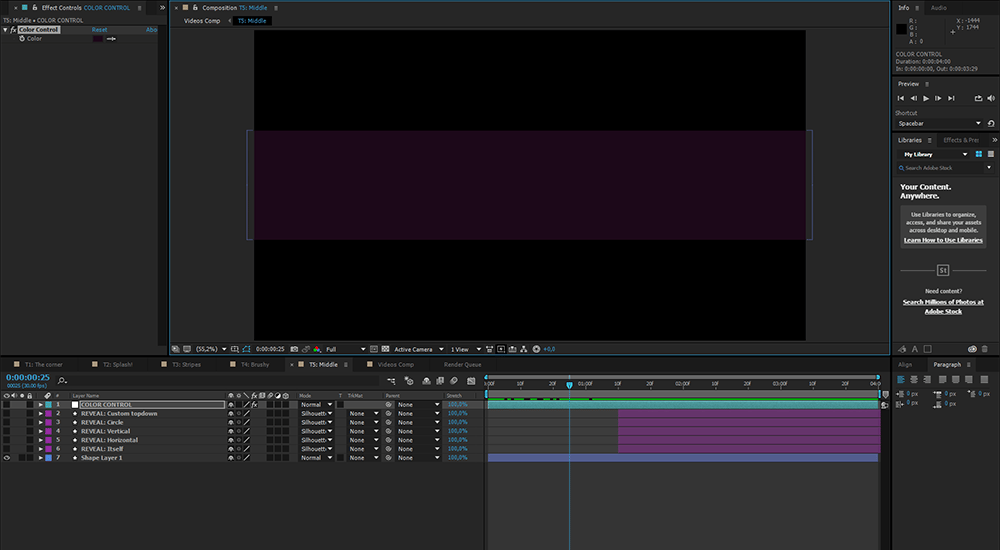The image size is (1000, 550).
Task: Open Learn How to Use Libraries link
Action: tap(943, 240)
